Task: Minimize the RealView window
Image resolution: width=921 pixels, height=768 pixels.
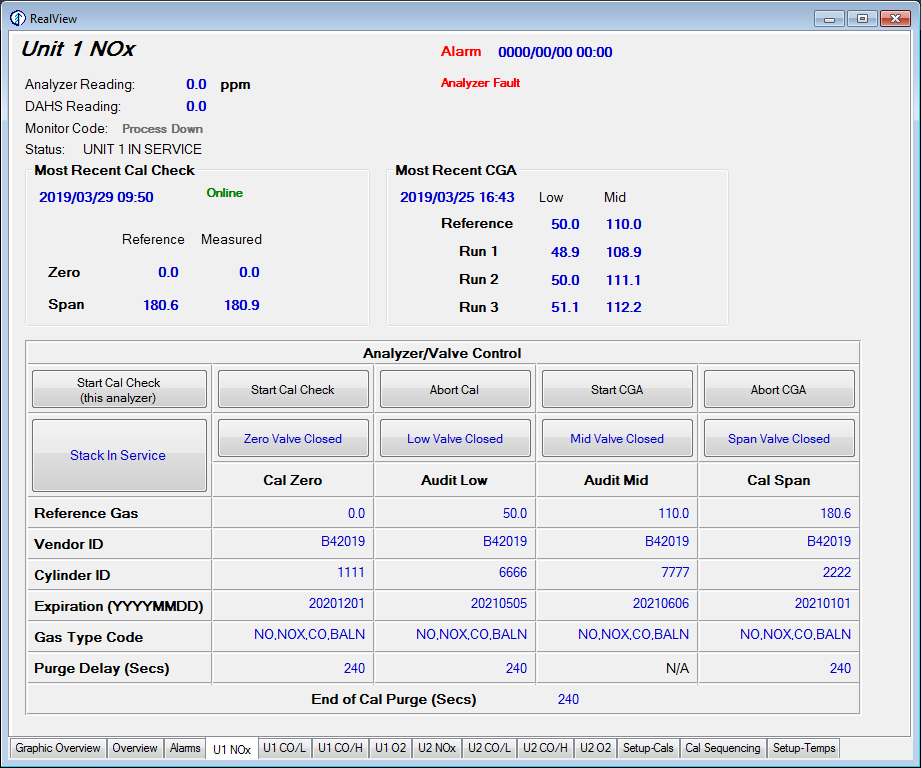Action: (x=829, y=19)
